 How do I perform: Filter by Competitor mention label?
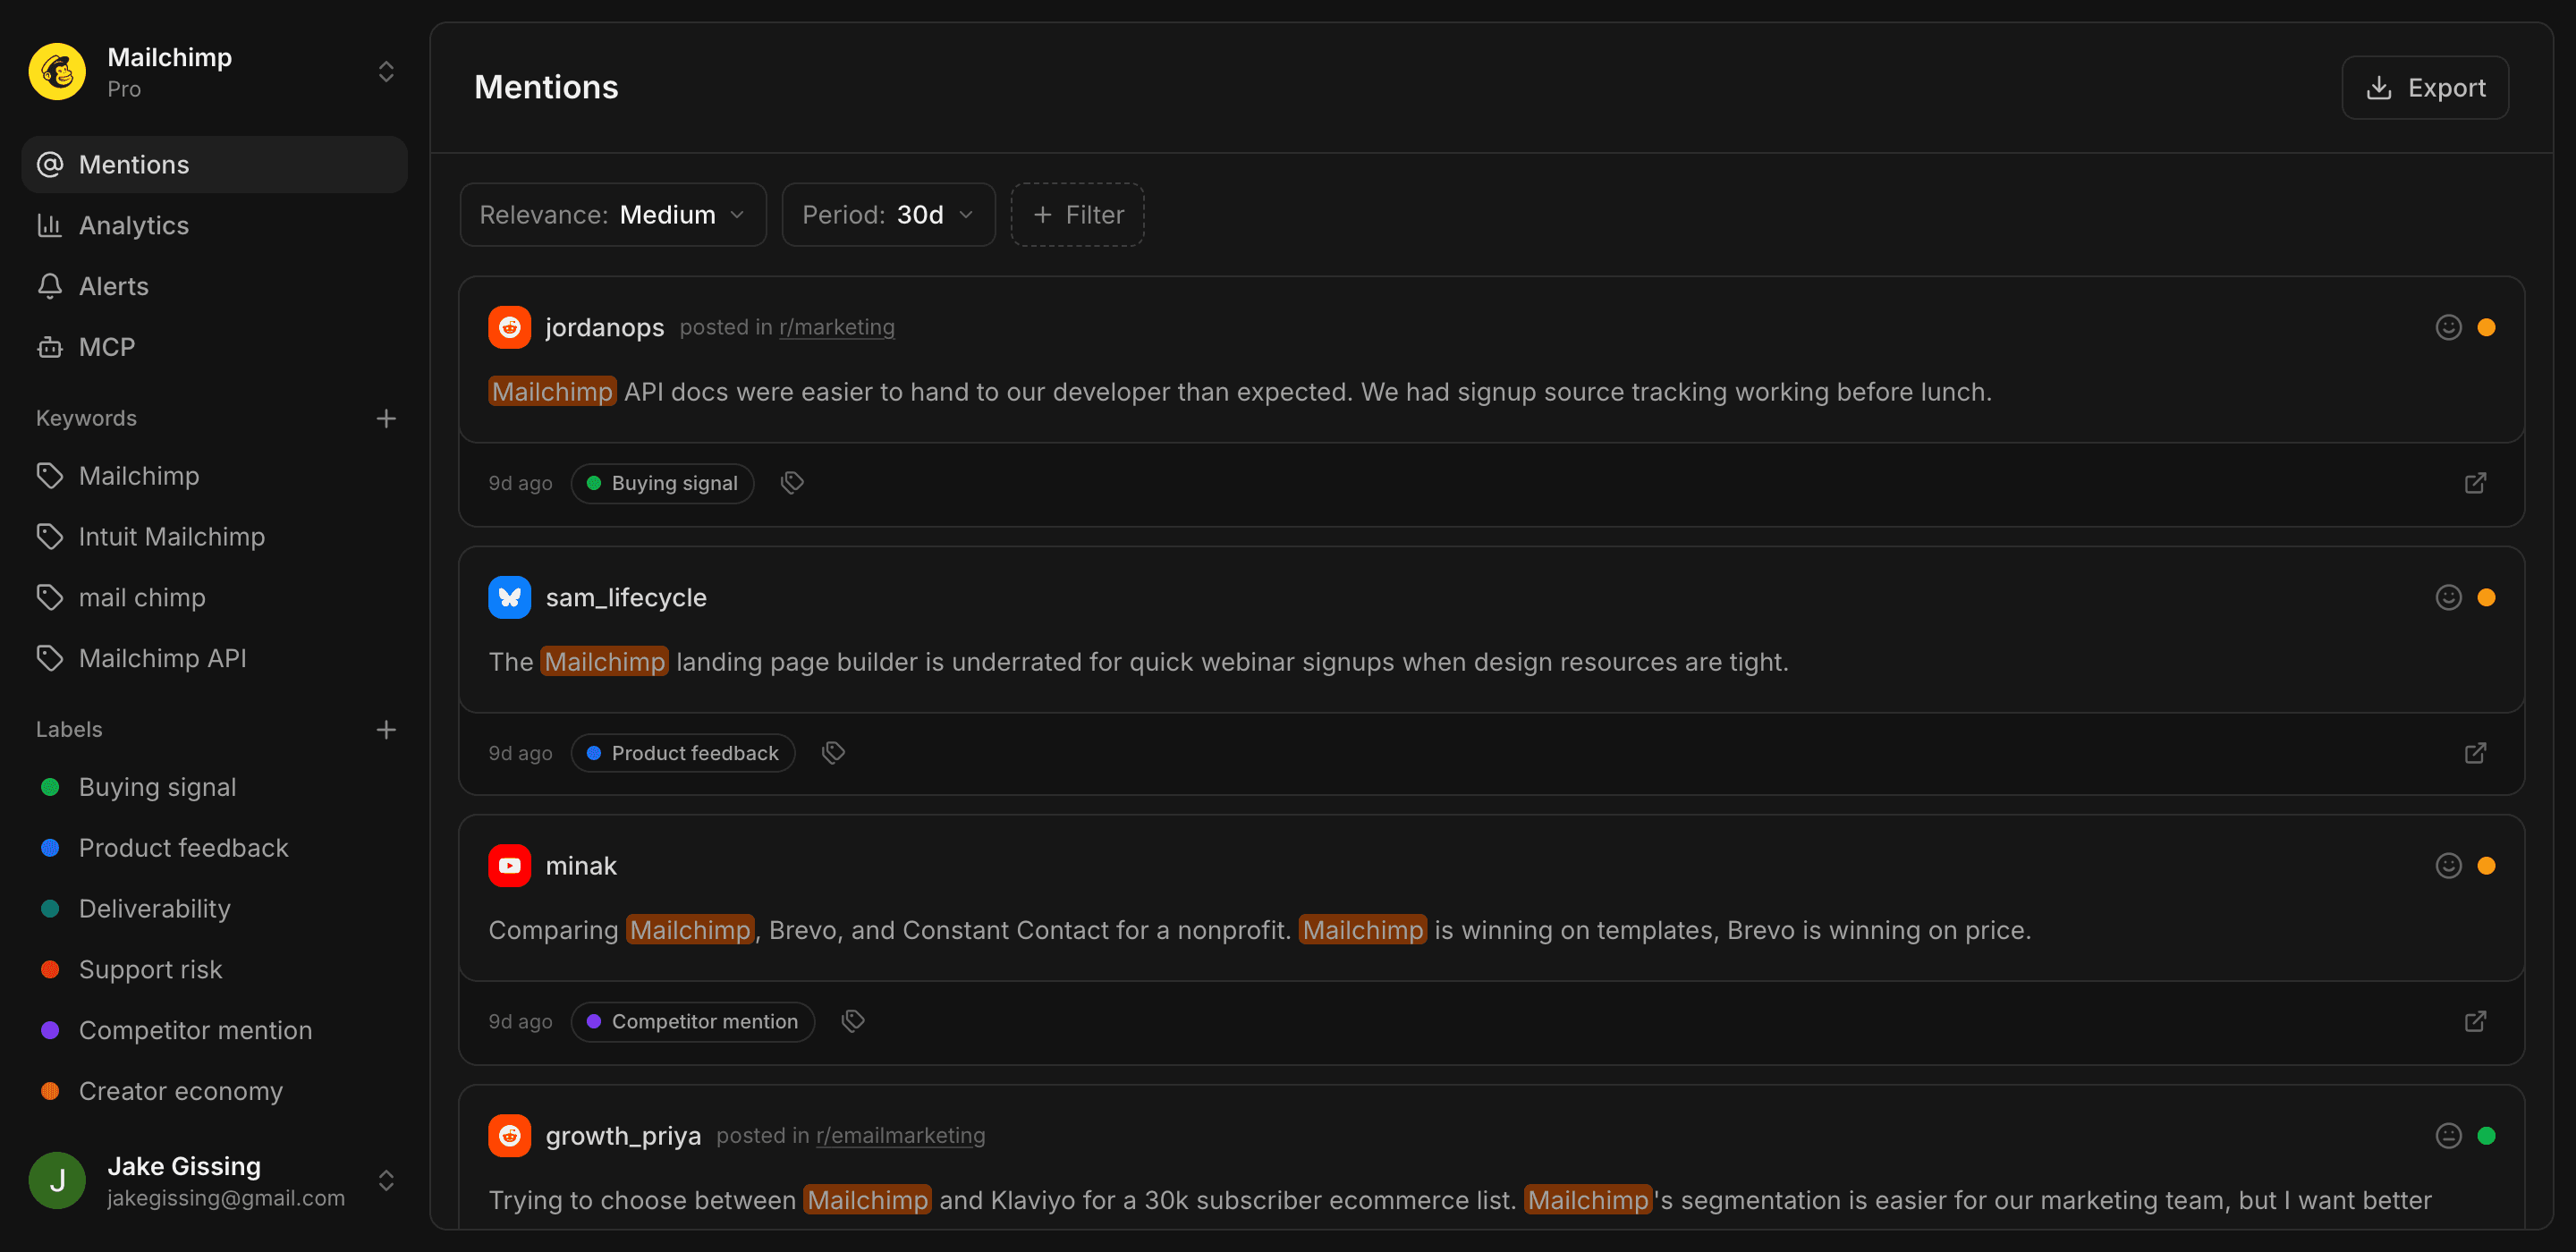214,1031
